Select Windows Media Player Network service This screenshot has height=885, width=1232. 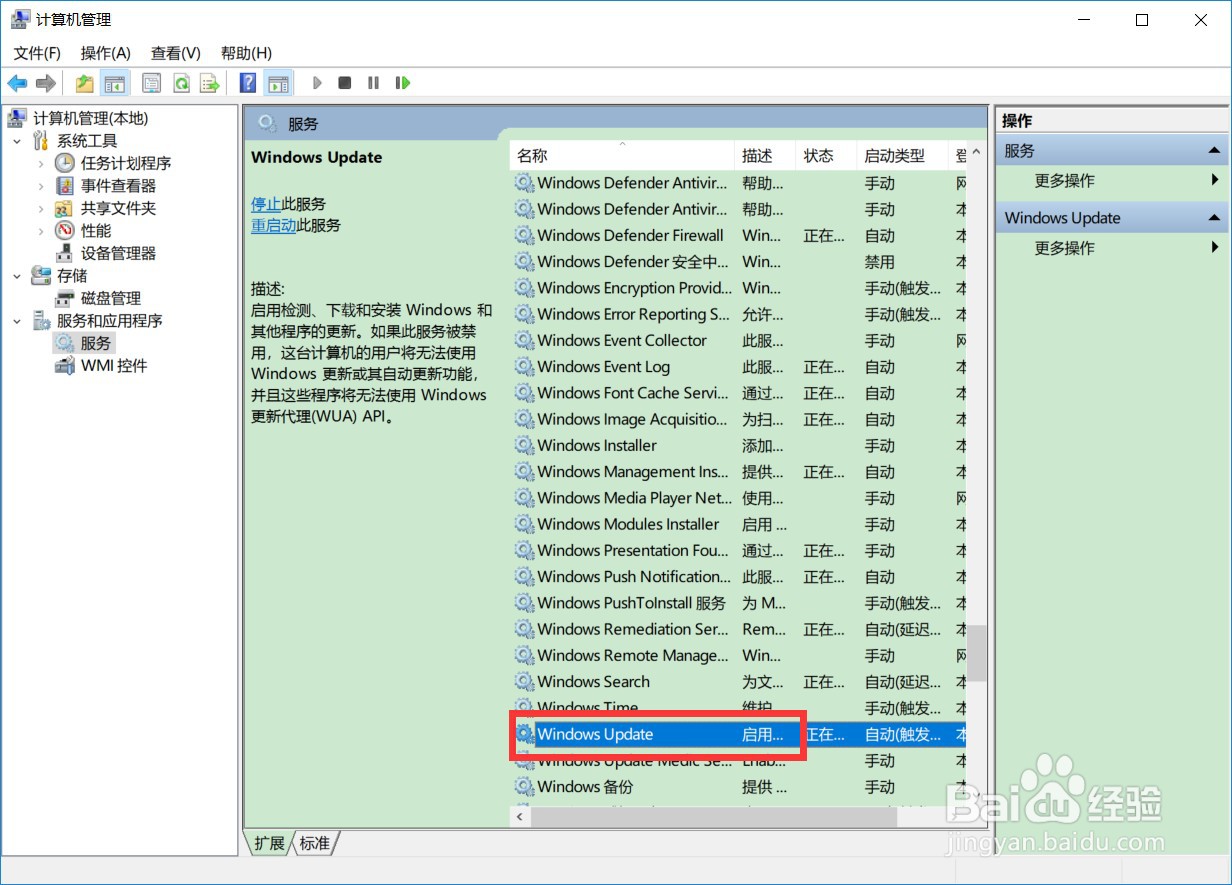coord(738,498)
